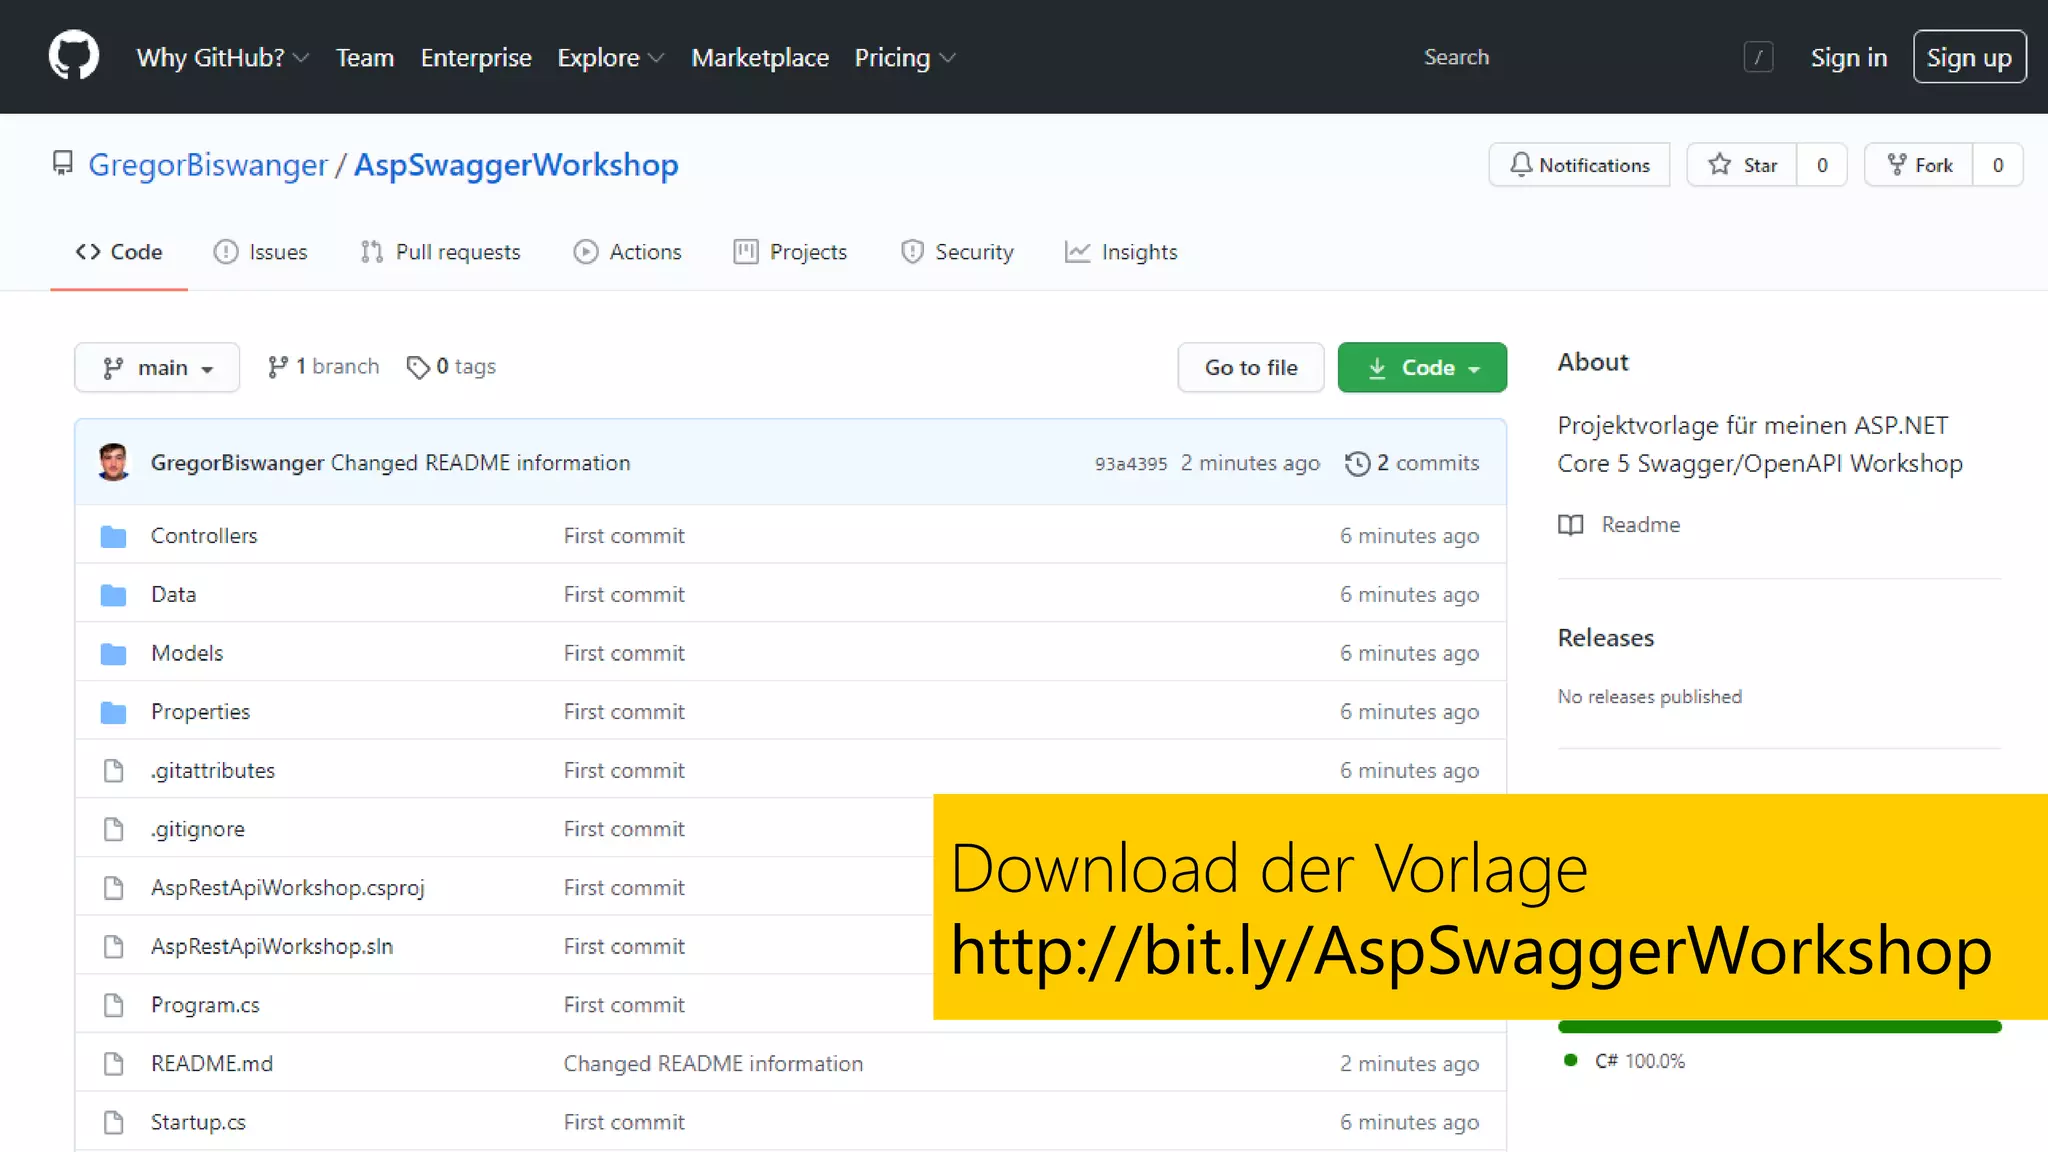Image resolution: width=2048 pixels, height=1152 pixels.
Task: Click the Startup.cs file icon
Action: pos(114,1122)
